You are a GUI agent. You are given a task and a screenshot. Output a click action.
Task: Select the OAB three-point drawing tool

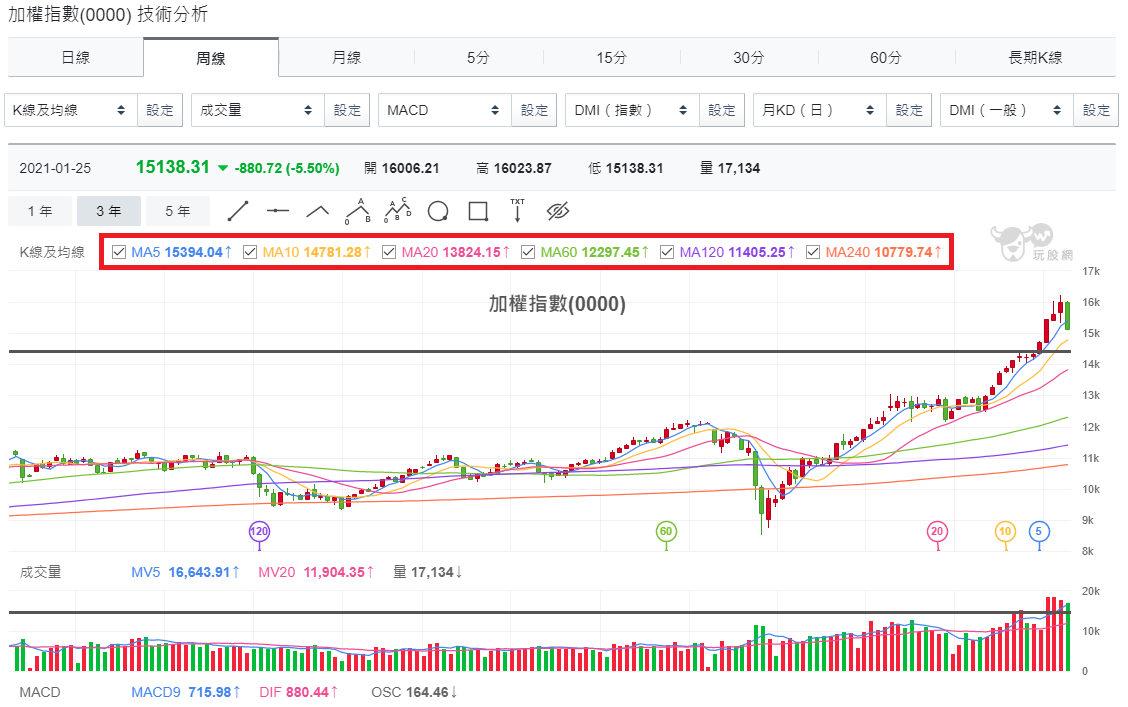358,211
